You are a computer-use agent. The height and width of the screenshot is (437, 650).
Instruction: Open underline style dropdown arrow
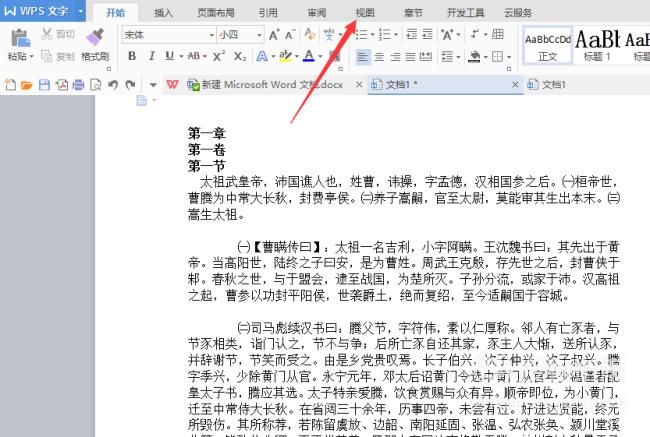pyautogui.click(x=181, y=56)
